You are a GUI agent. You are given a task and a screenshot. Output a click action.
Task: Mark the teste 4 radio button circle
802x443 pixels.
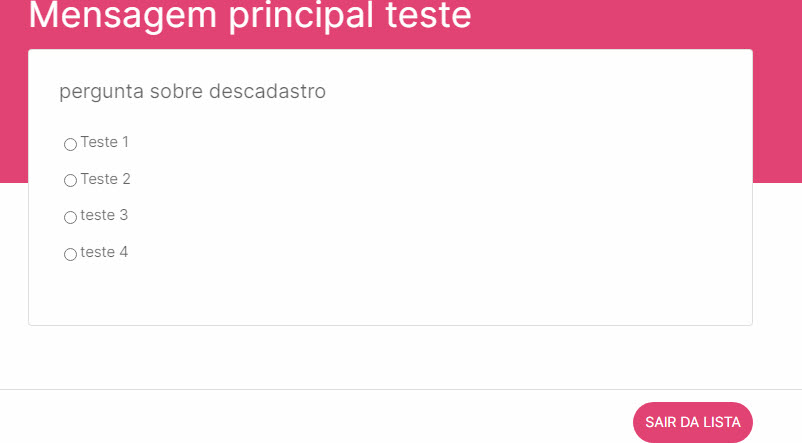coord(70,255)
